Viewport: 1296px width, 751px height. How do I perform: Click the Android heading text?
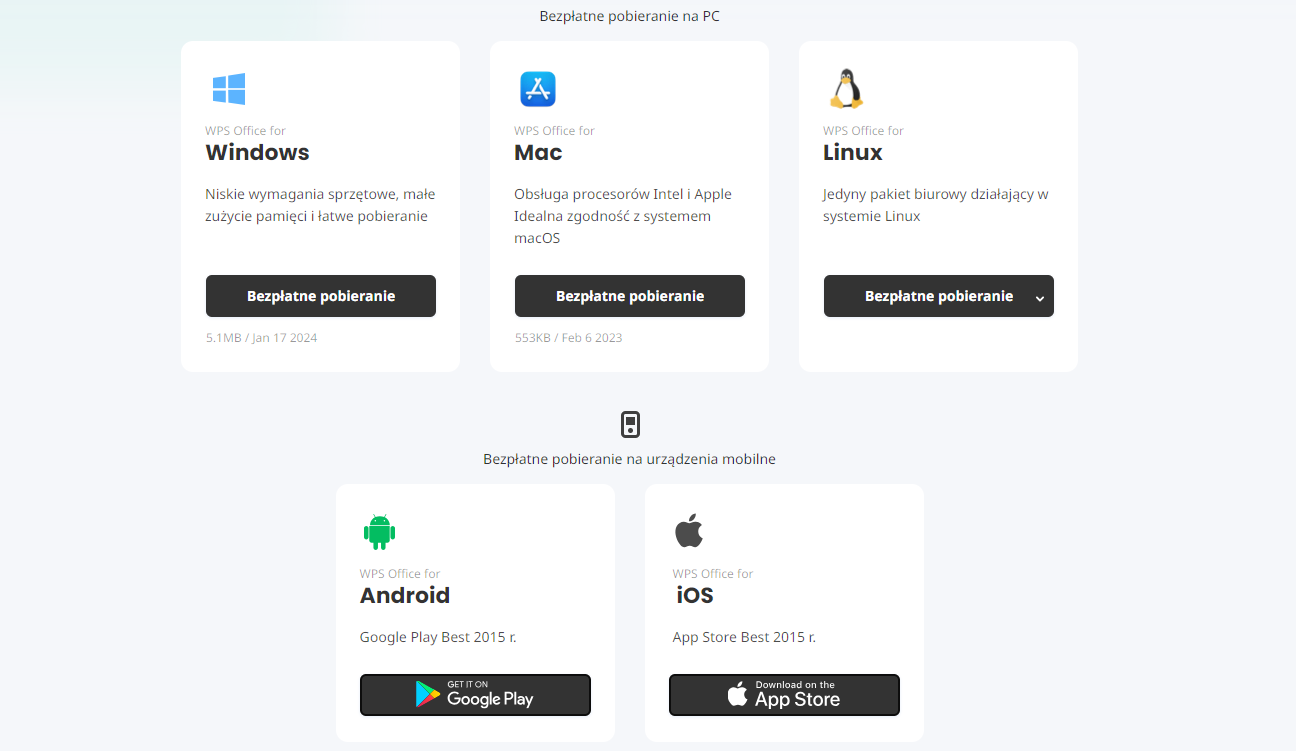pos(405,596)
